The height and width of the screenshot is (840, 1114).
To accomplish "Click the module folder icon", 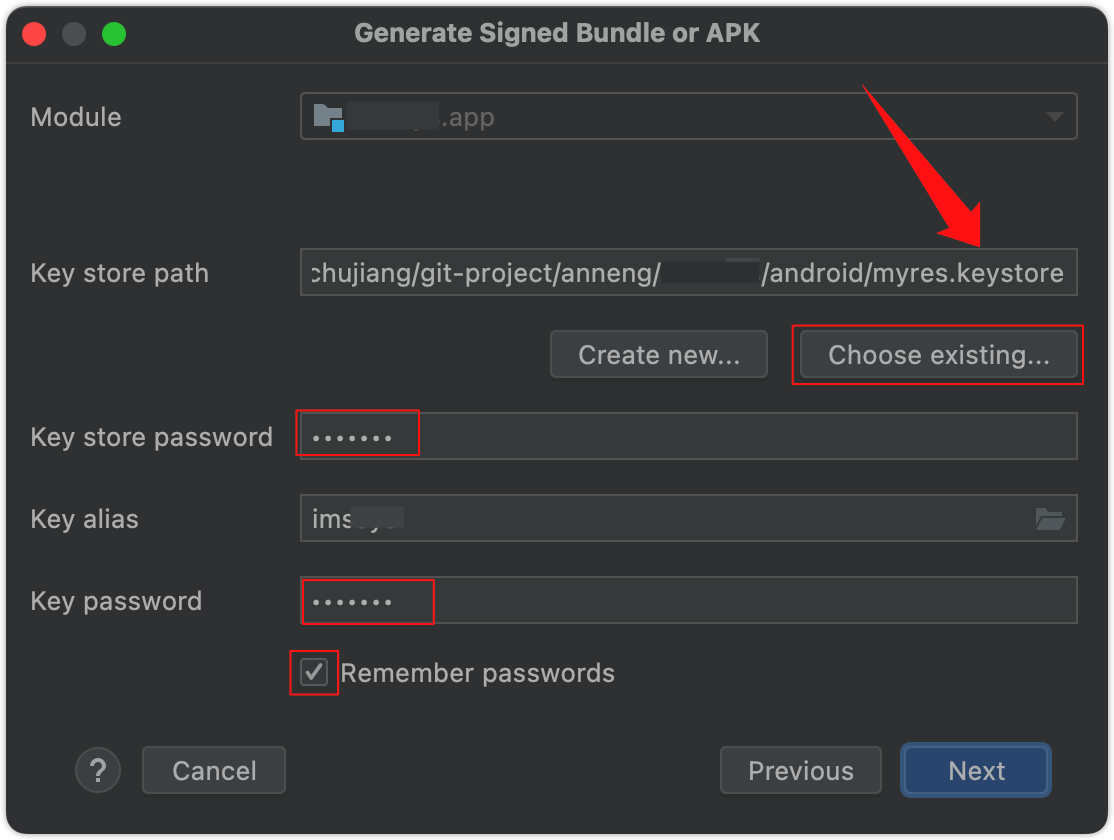I will tap(329, 117).
